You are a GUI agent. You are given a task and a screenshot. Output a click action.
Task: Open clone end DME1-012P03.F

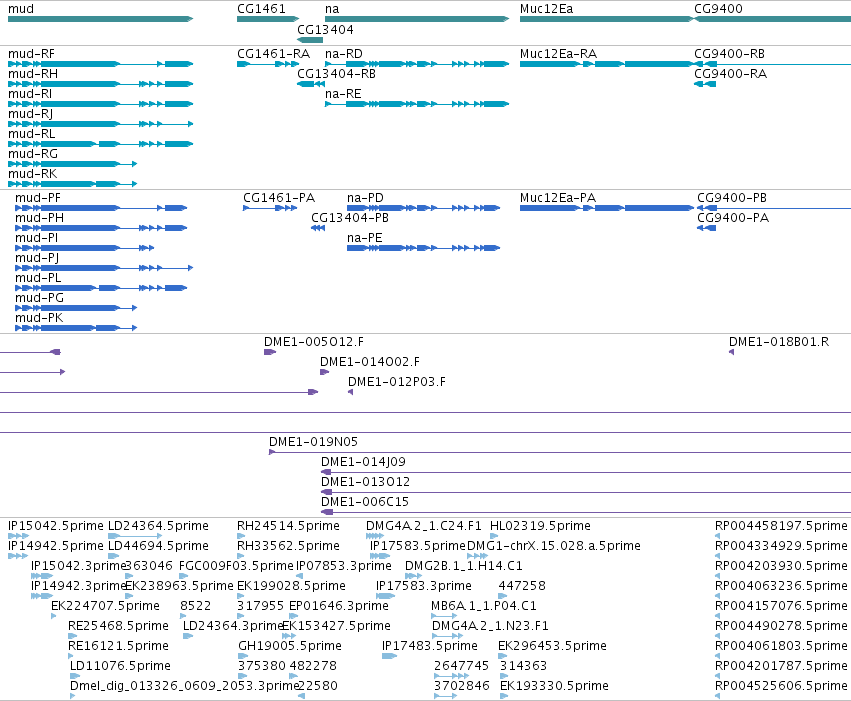pos(351,392)
